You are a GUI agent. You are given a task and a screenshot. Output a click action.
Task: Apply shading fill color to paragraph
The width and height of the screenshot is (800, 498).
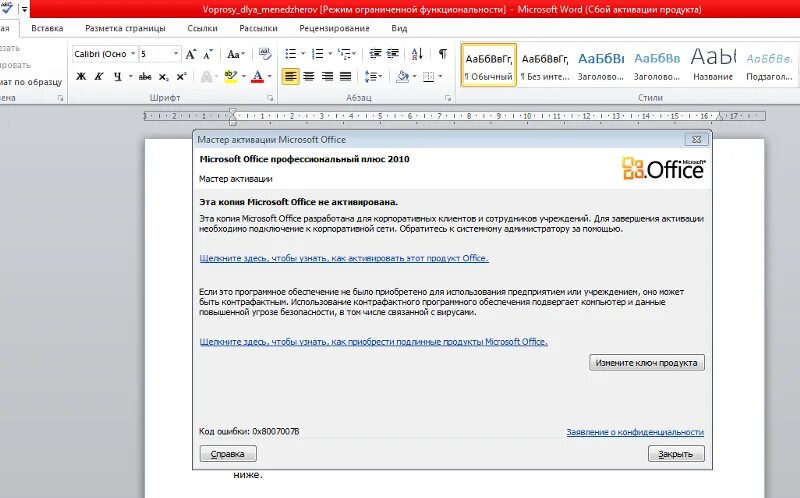pyautogui.click(x=403, y=77)
